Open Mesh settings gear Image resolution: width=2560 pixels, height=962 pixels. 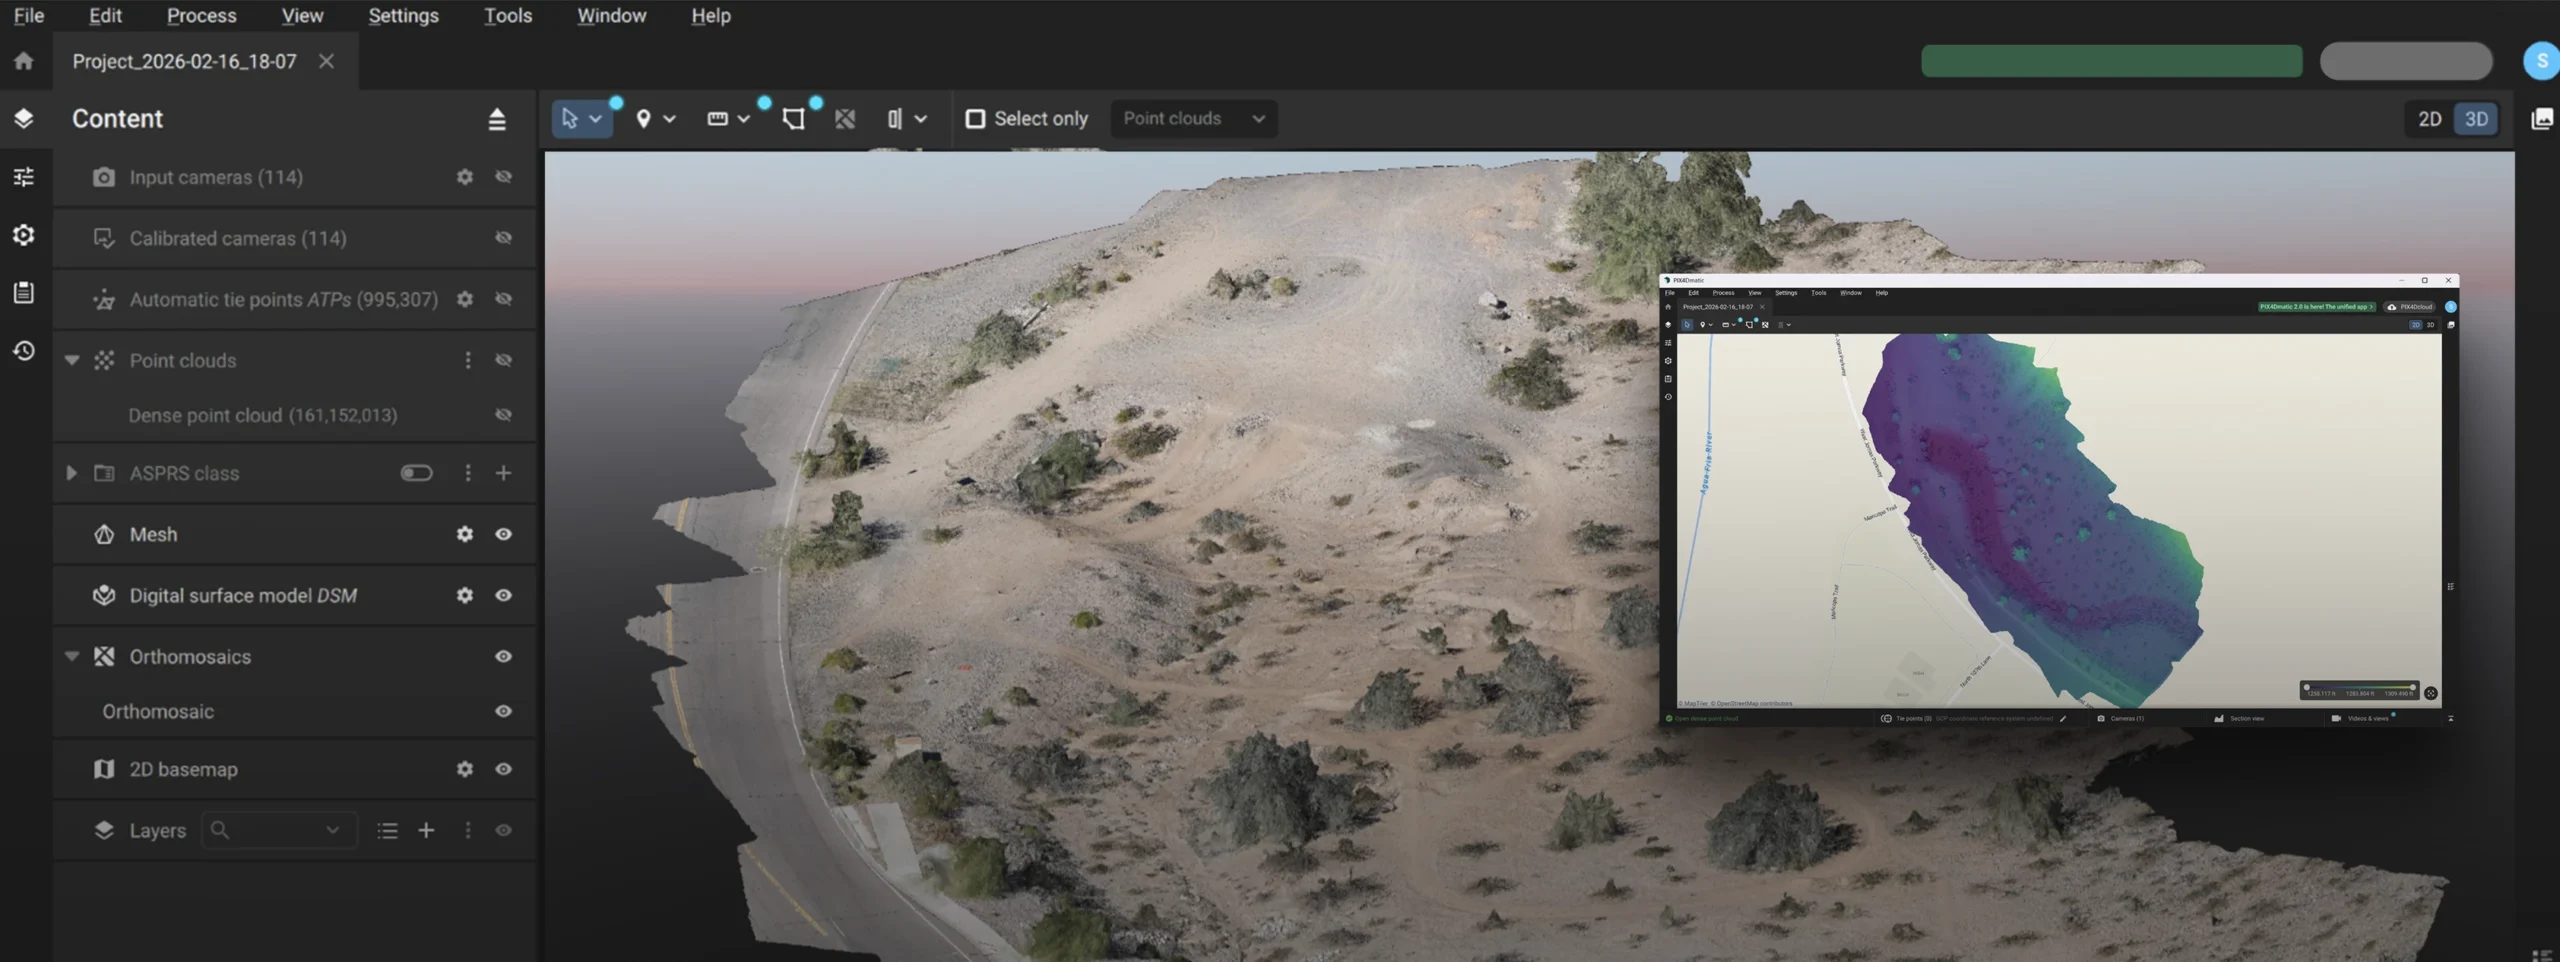(464, 535)
